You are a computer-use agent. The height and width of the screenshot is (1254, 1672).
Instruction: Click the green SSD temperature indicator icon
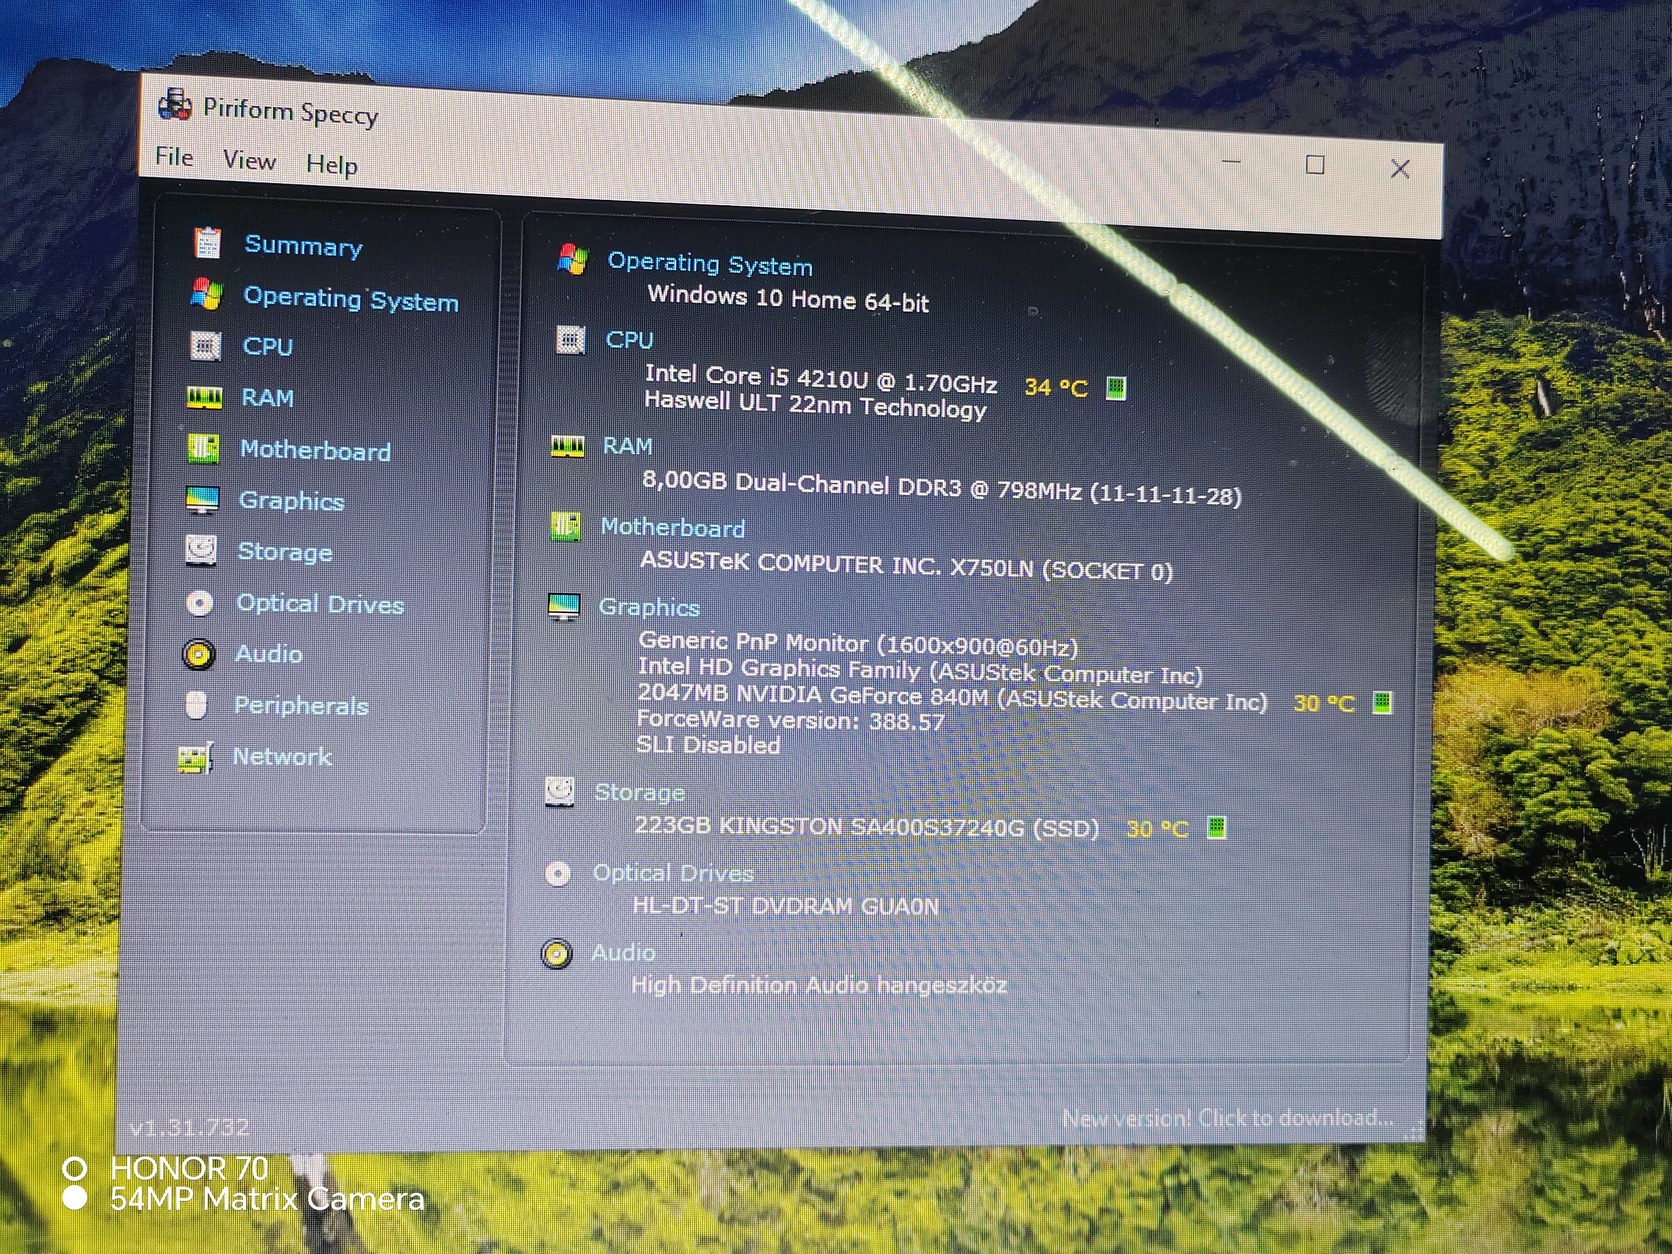(1216, 828)
